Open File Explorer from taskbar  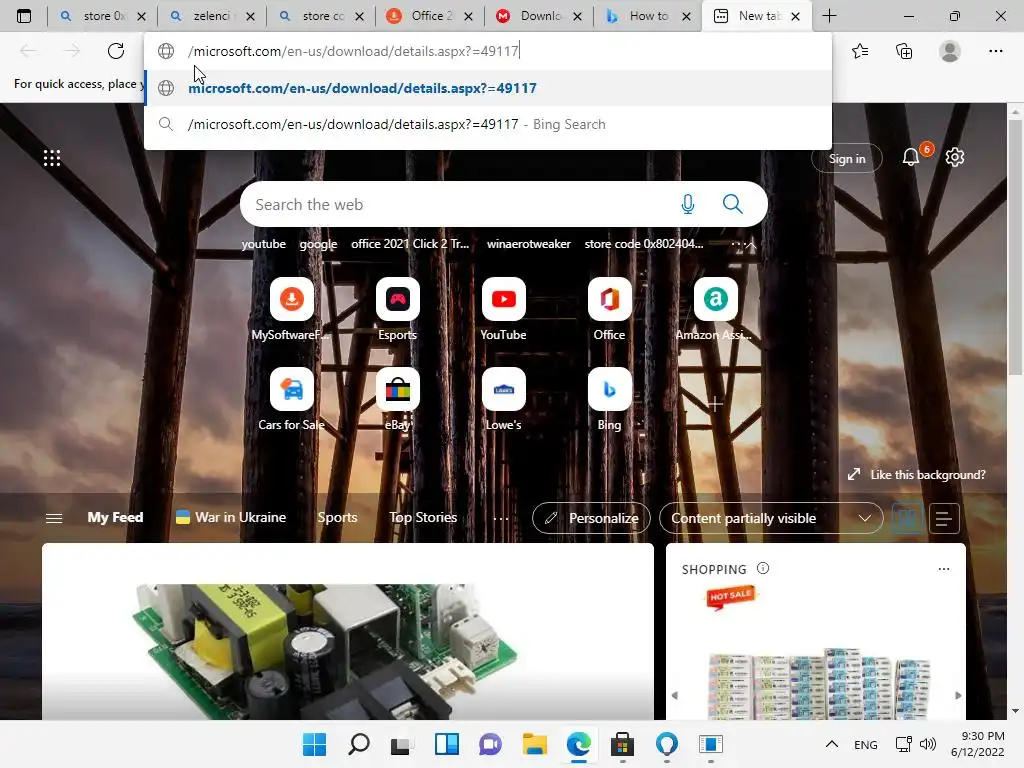pos(535,744)
